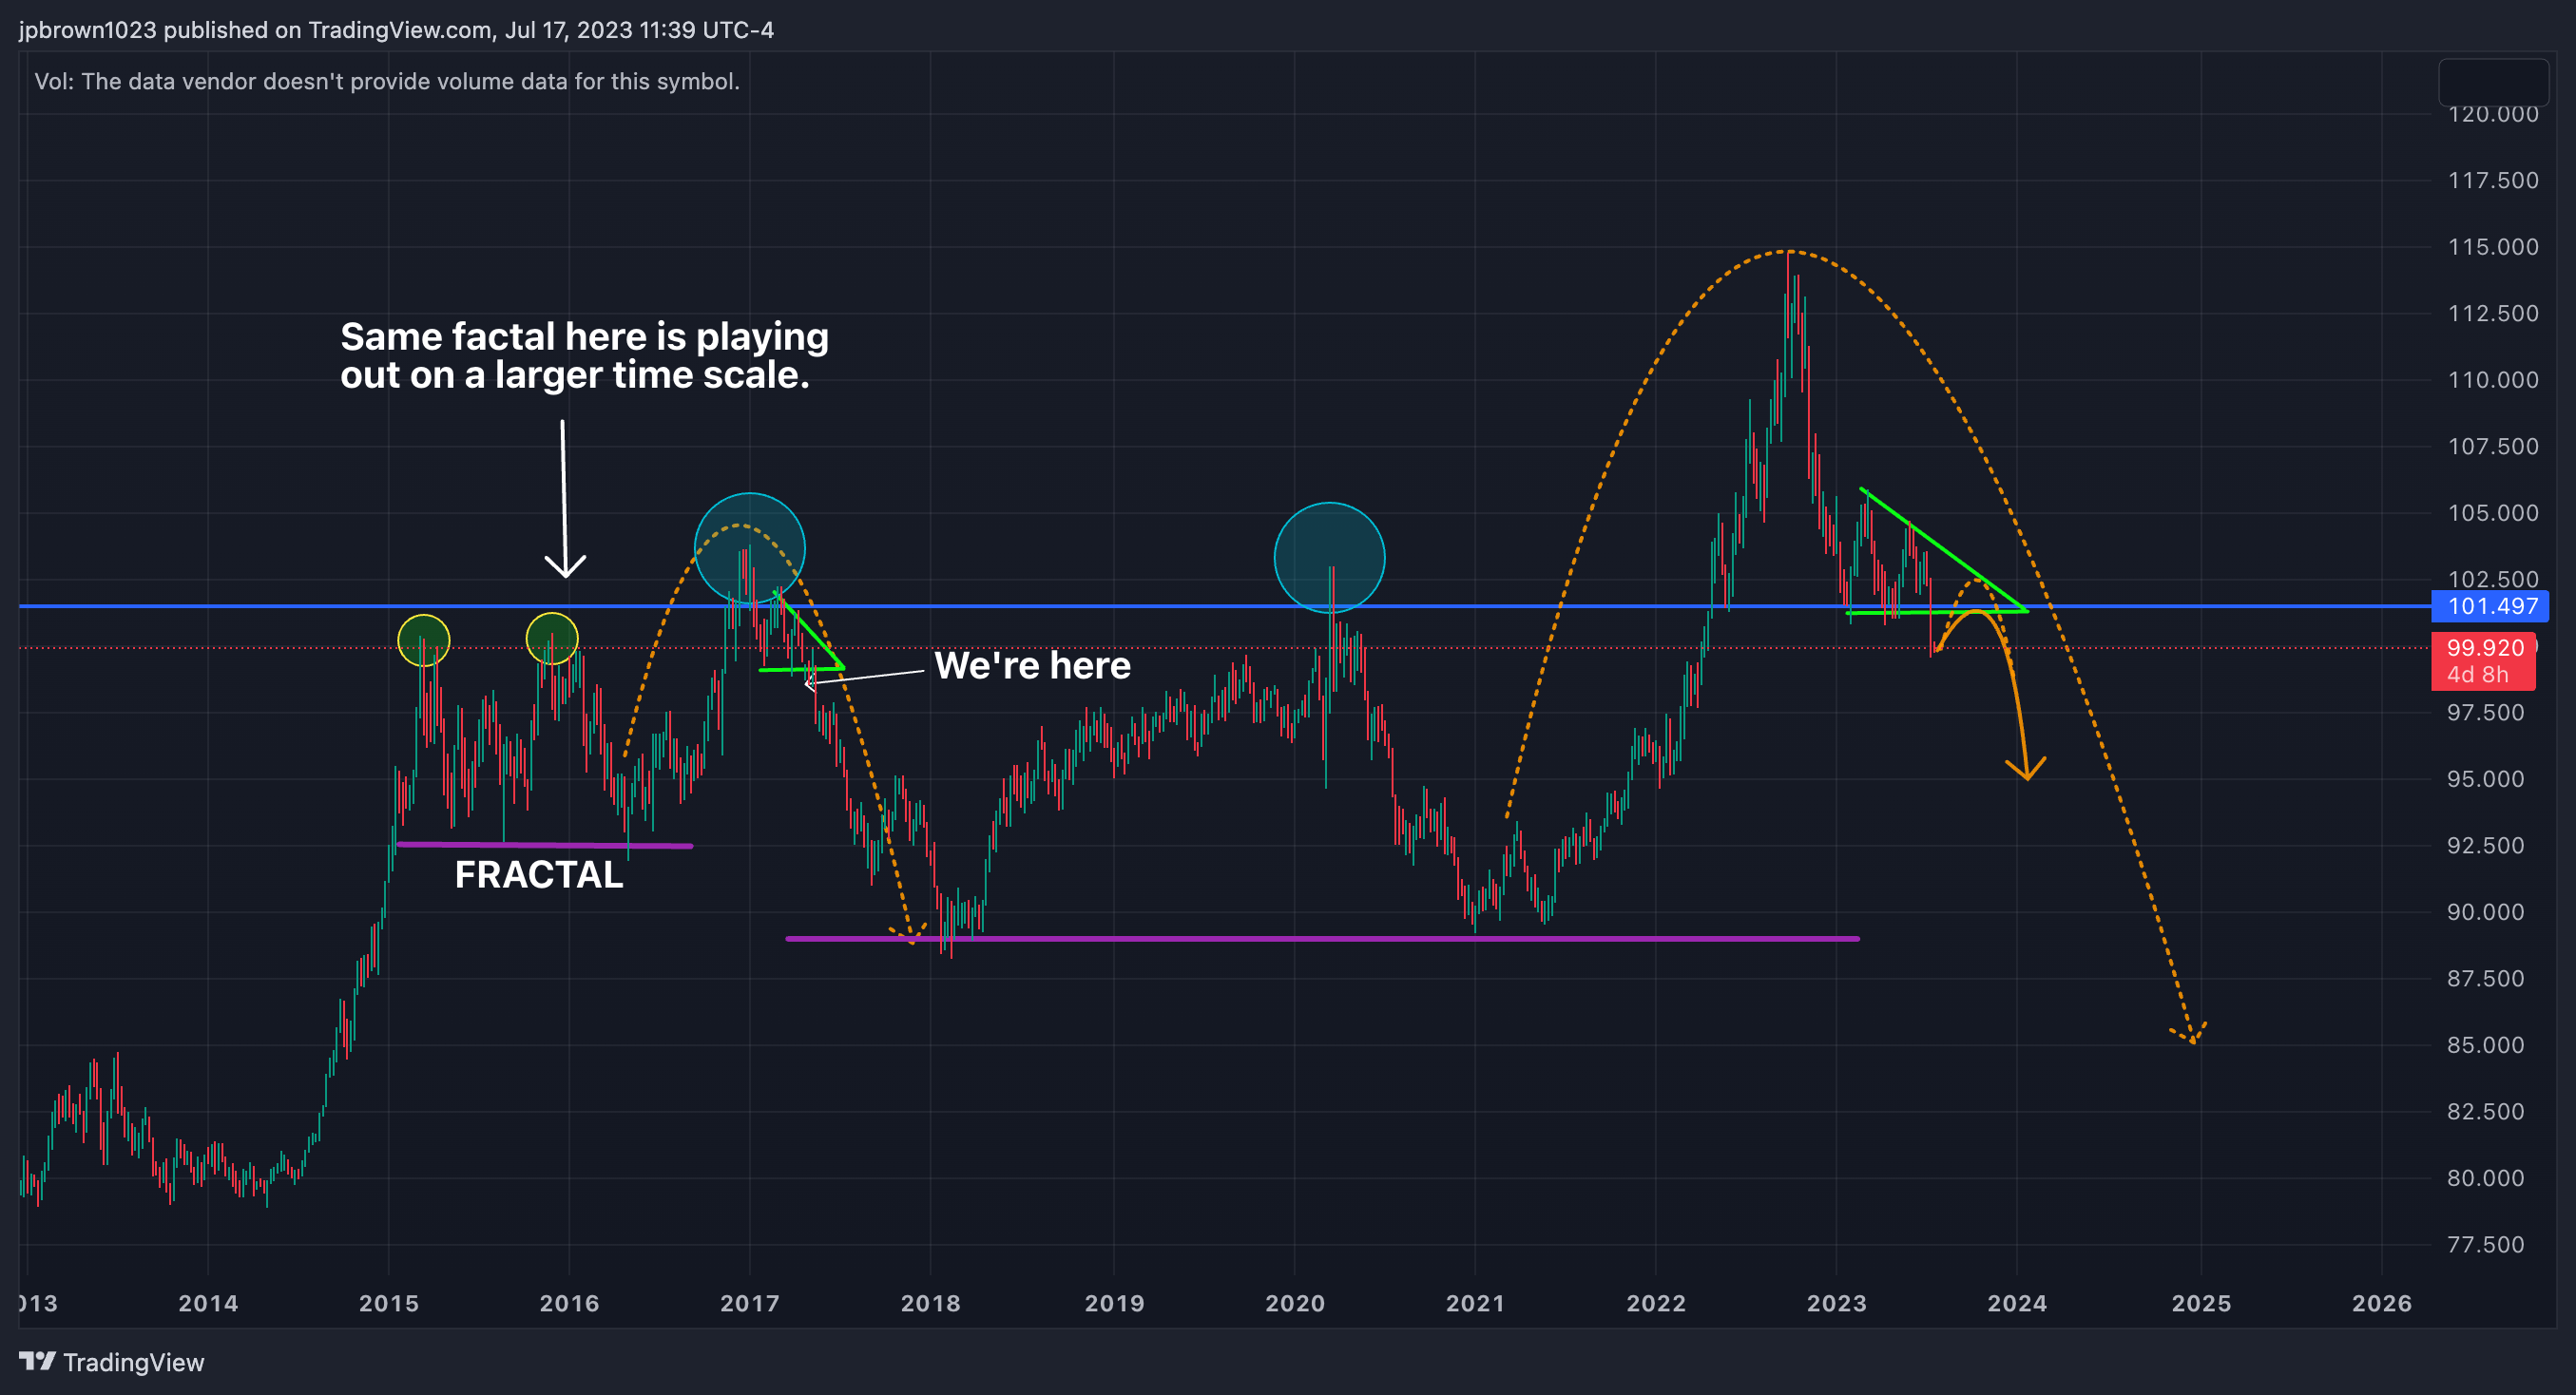Click the teal circle marker at 2017 peak
This screenshot has height=1395, width=2576.
(x=750, y=548)
